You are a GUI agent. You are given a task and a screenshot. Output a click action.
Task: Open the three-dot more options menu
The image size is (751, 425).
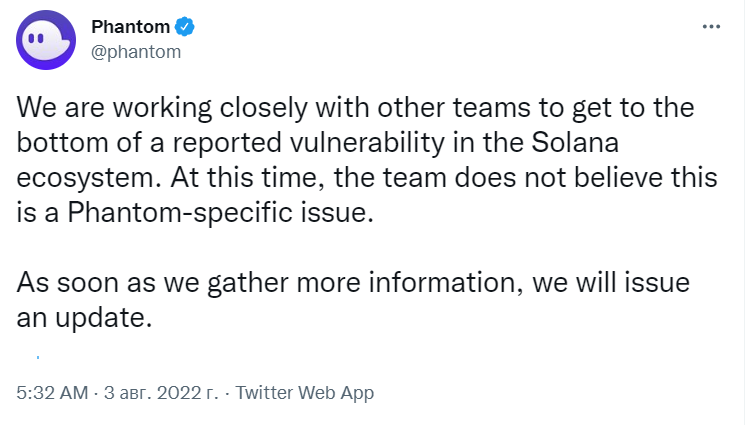coord(711,27)
